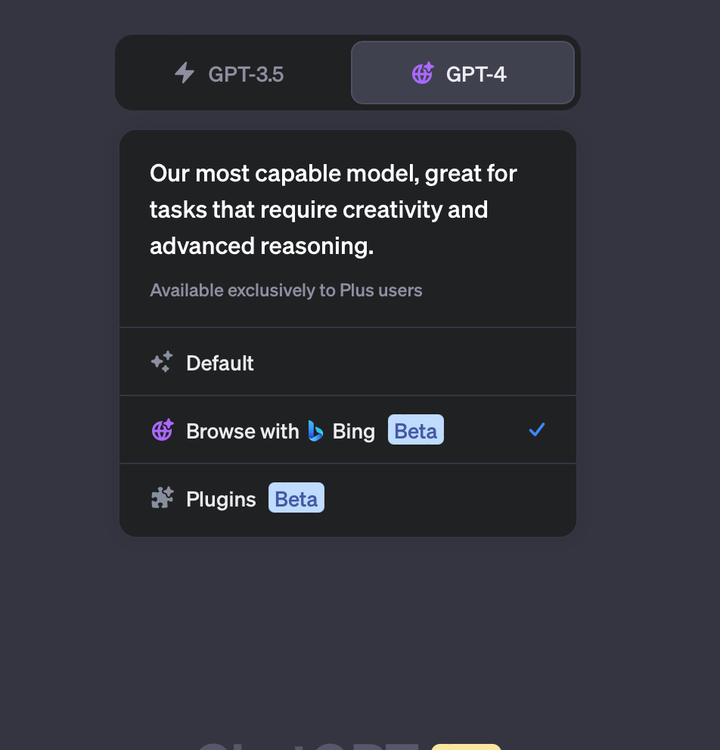
Task: Click the Beta badge next to Bing
Action: click(415, 431)
